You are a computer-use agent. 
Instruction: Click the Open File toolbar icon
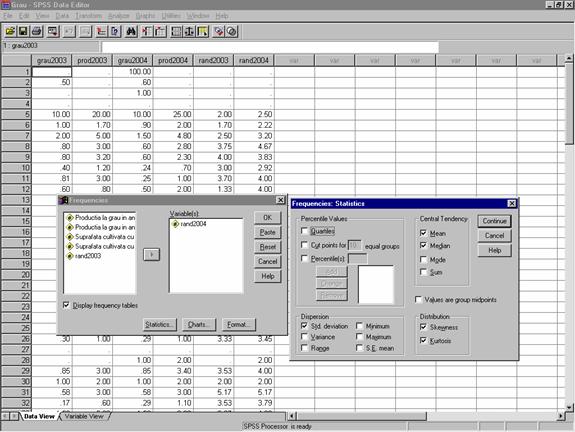coord(10,32)
